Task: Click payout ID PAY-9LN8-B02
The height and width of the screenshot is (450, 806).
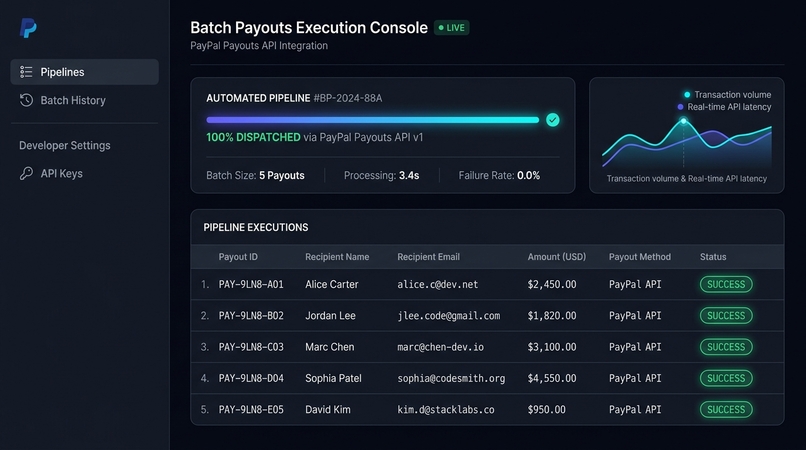Action: tap(251, 316)
